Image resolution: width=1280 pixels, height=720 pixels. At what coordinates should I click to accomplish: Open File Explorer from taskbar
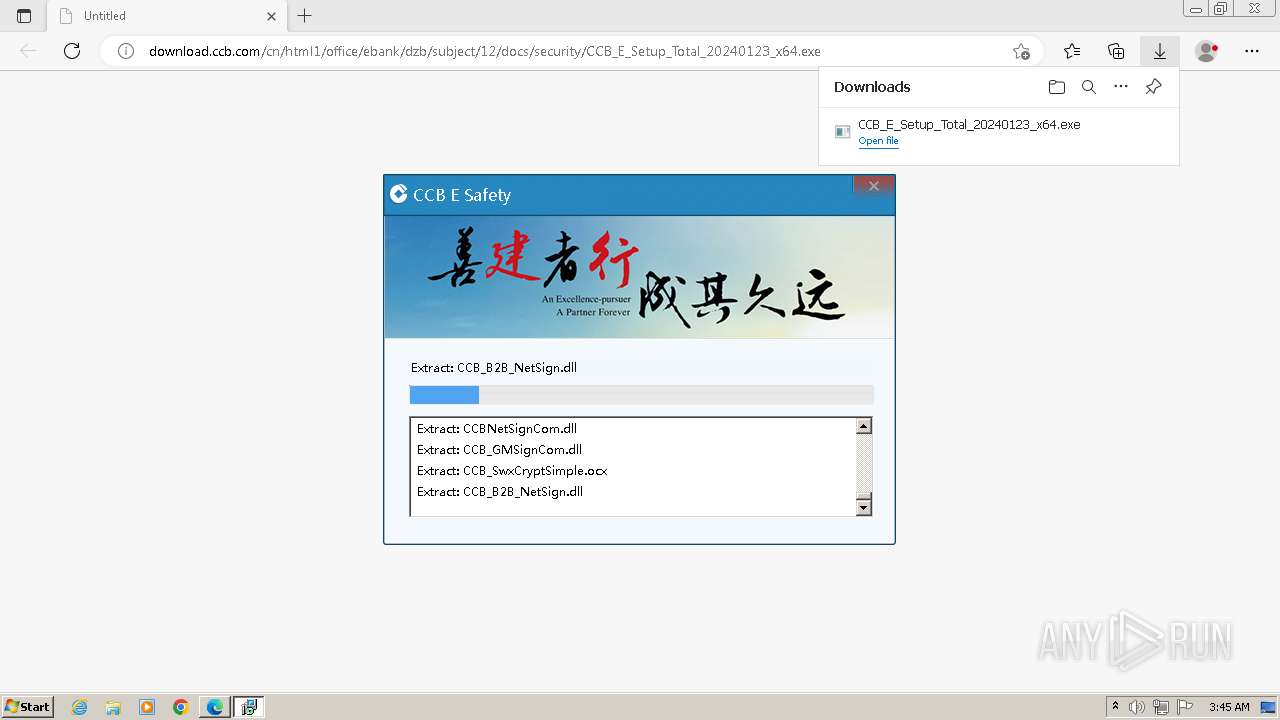click(113, 707)
